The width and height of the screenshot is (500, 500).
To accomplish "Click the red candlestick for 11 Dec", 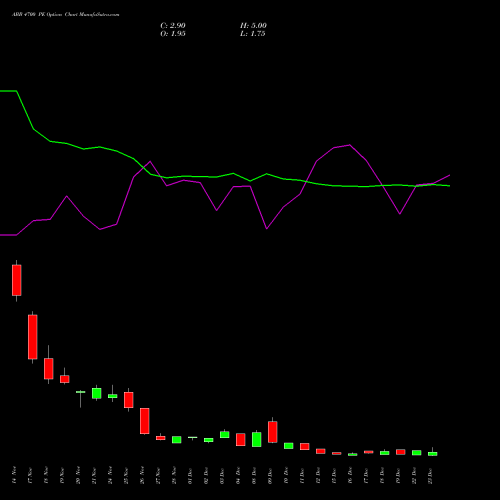I will coord(305,446).
